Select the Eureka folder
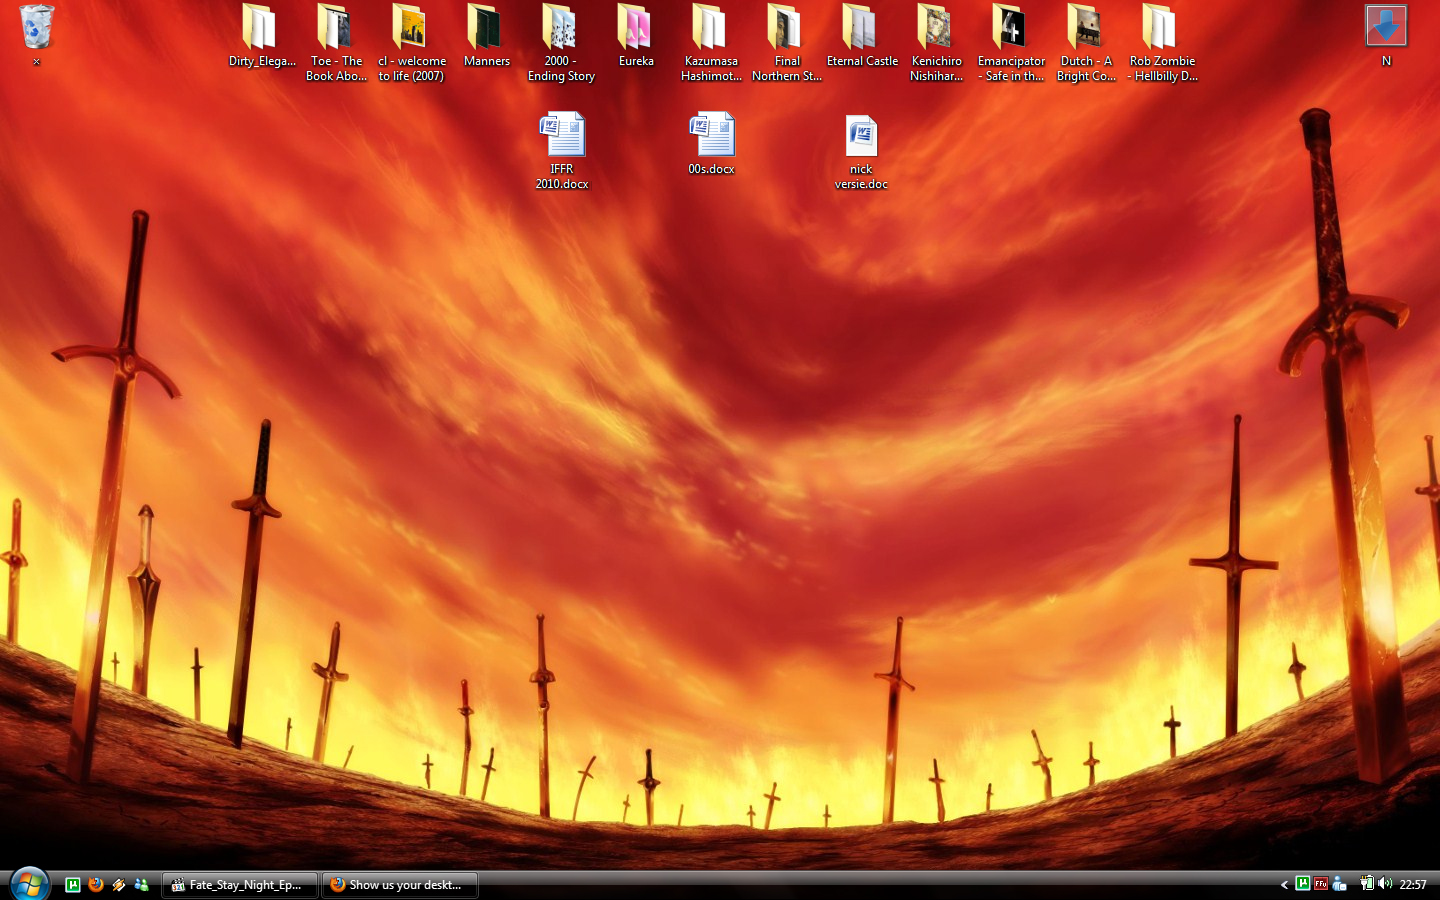Viewport: 1440px width, 900px height. pos(636,35)
